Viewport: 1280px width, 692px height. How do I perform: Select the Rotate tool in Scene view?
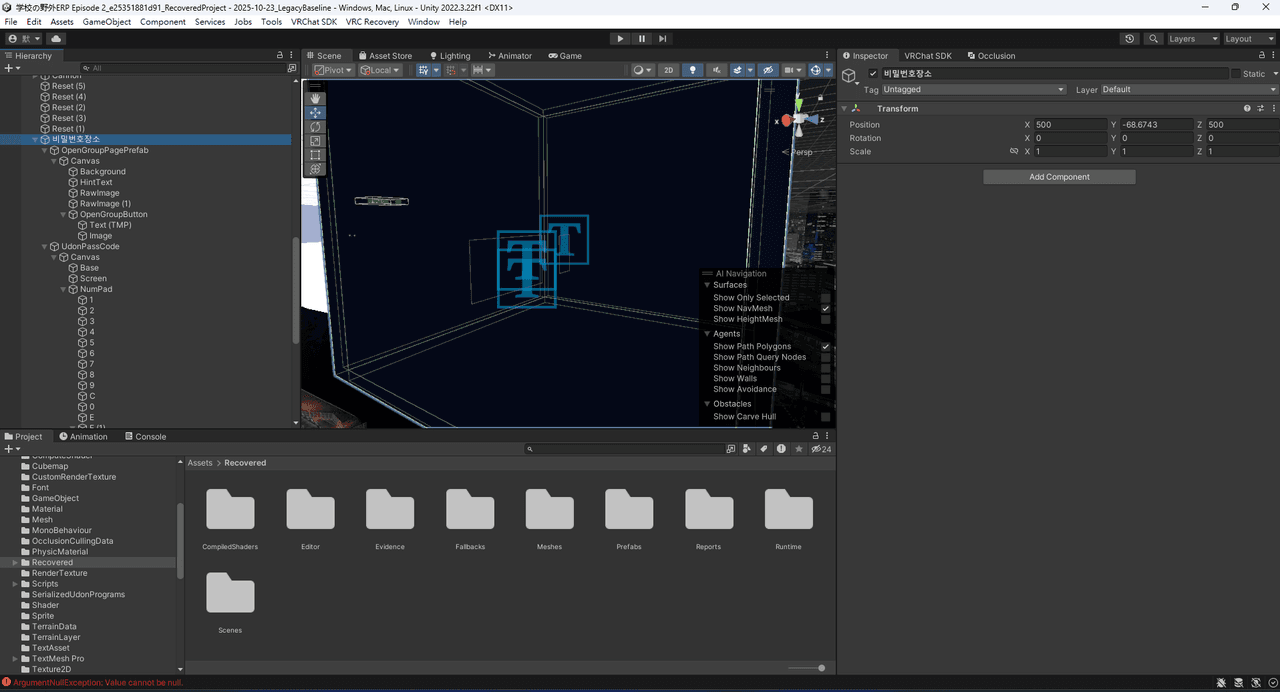pyautogui.click(x=316, y=127)
